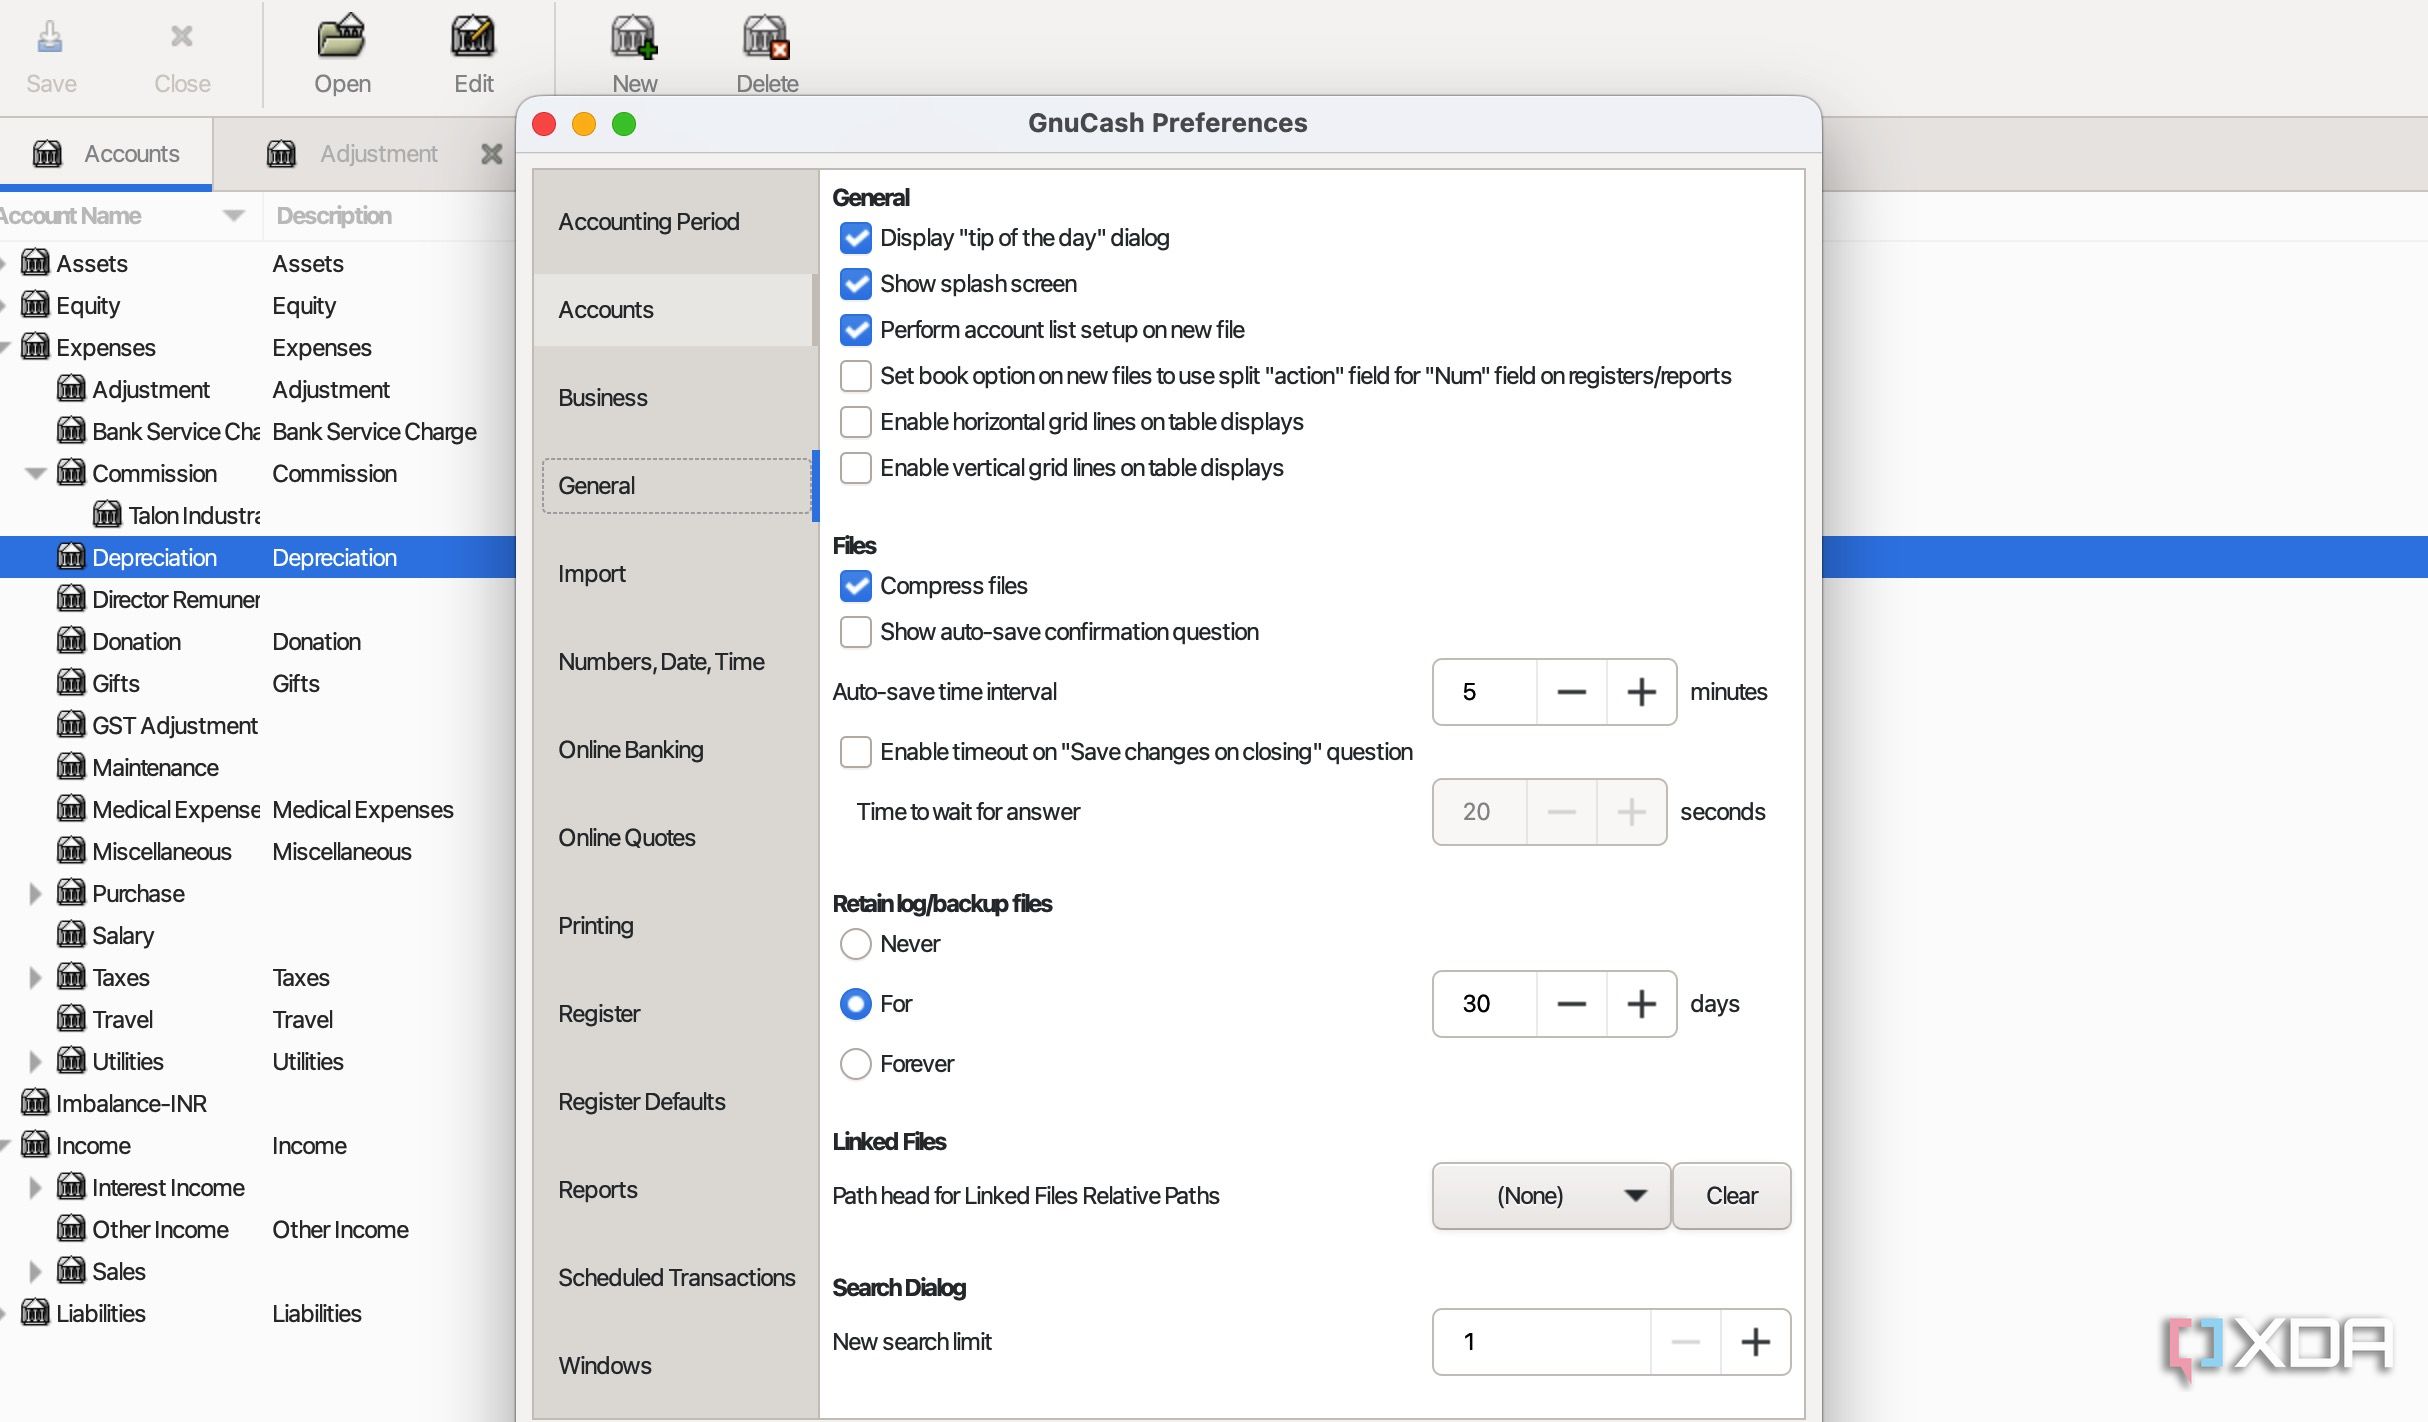Select the Never retain log radio button
Screen dimensions: 2428x1422
(855, 944)
